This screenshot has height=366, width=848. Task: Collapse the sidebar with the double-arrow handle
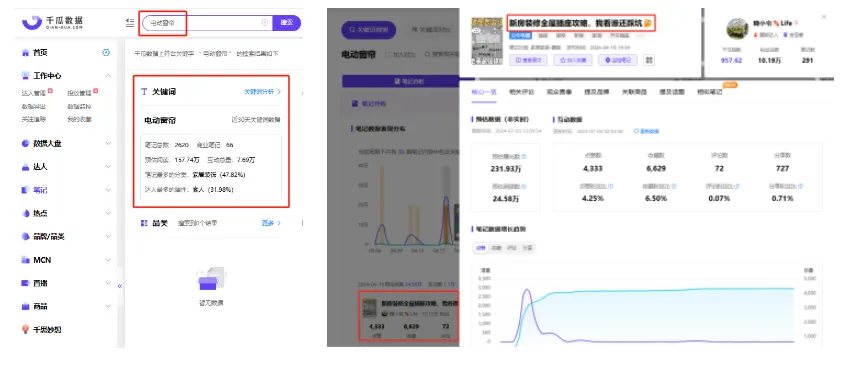[120, 285]
